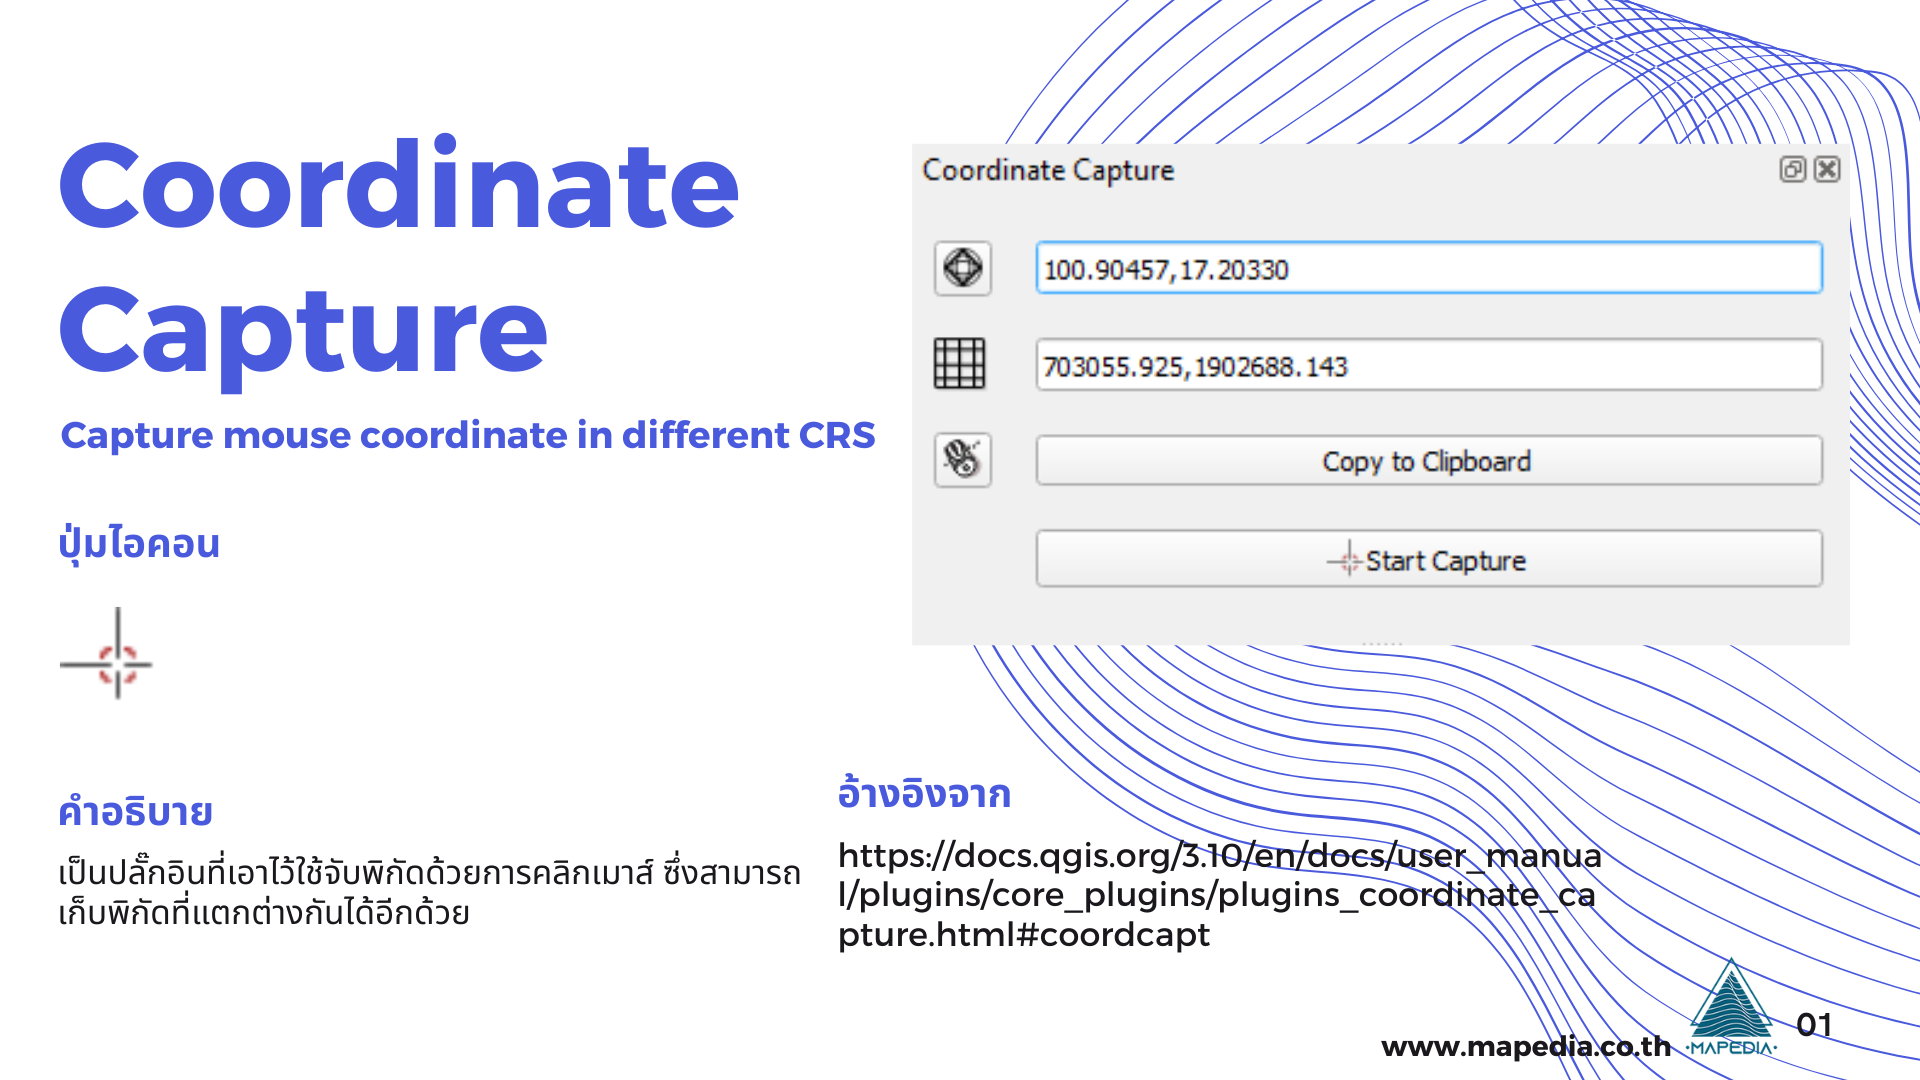Click the grid canvas-CRS icon
The height and width of the screenshot is (1080, 1920).
coord(959,363)
